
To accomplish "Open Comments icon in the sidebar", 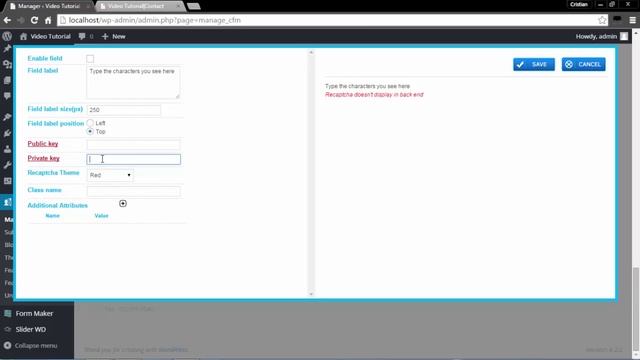I will (7, 96).
